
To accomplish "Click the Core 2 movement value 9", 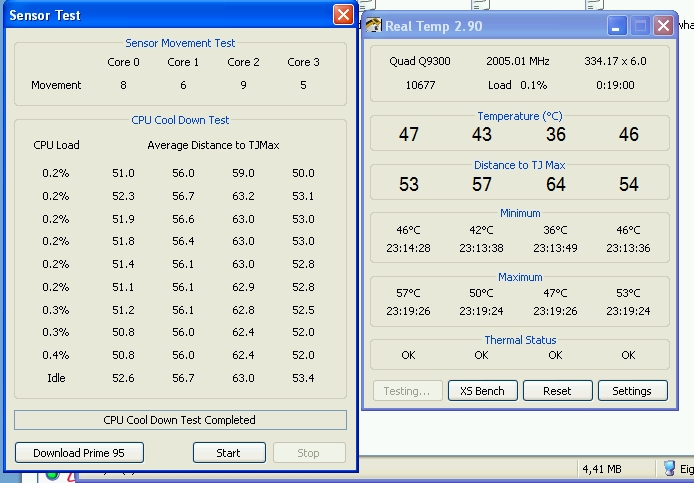I will click(243, 85).
